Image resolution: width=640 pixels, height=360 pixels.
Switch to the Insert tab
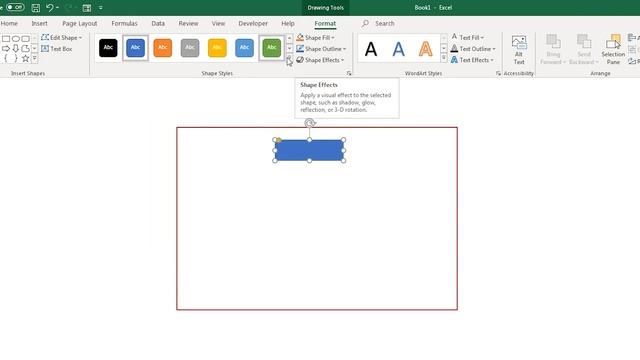click(40, 24)
